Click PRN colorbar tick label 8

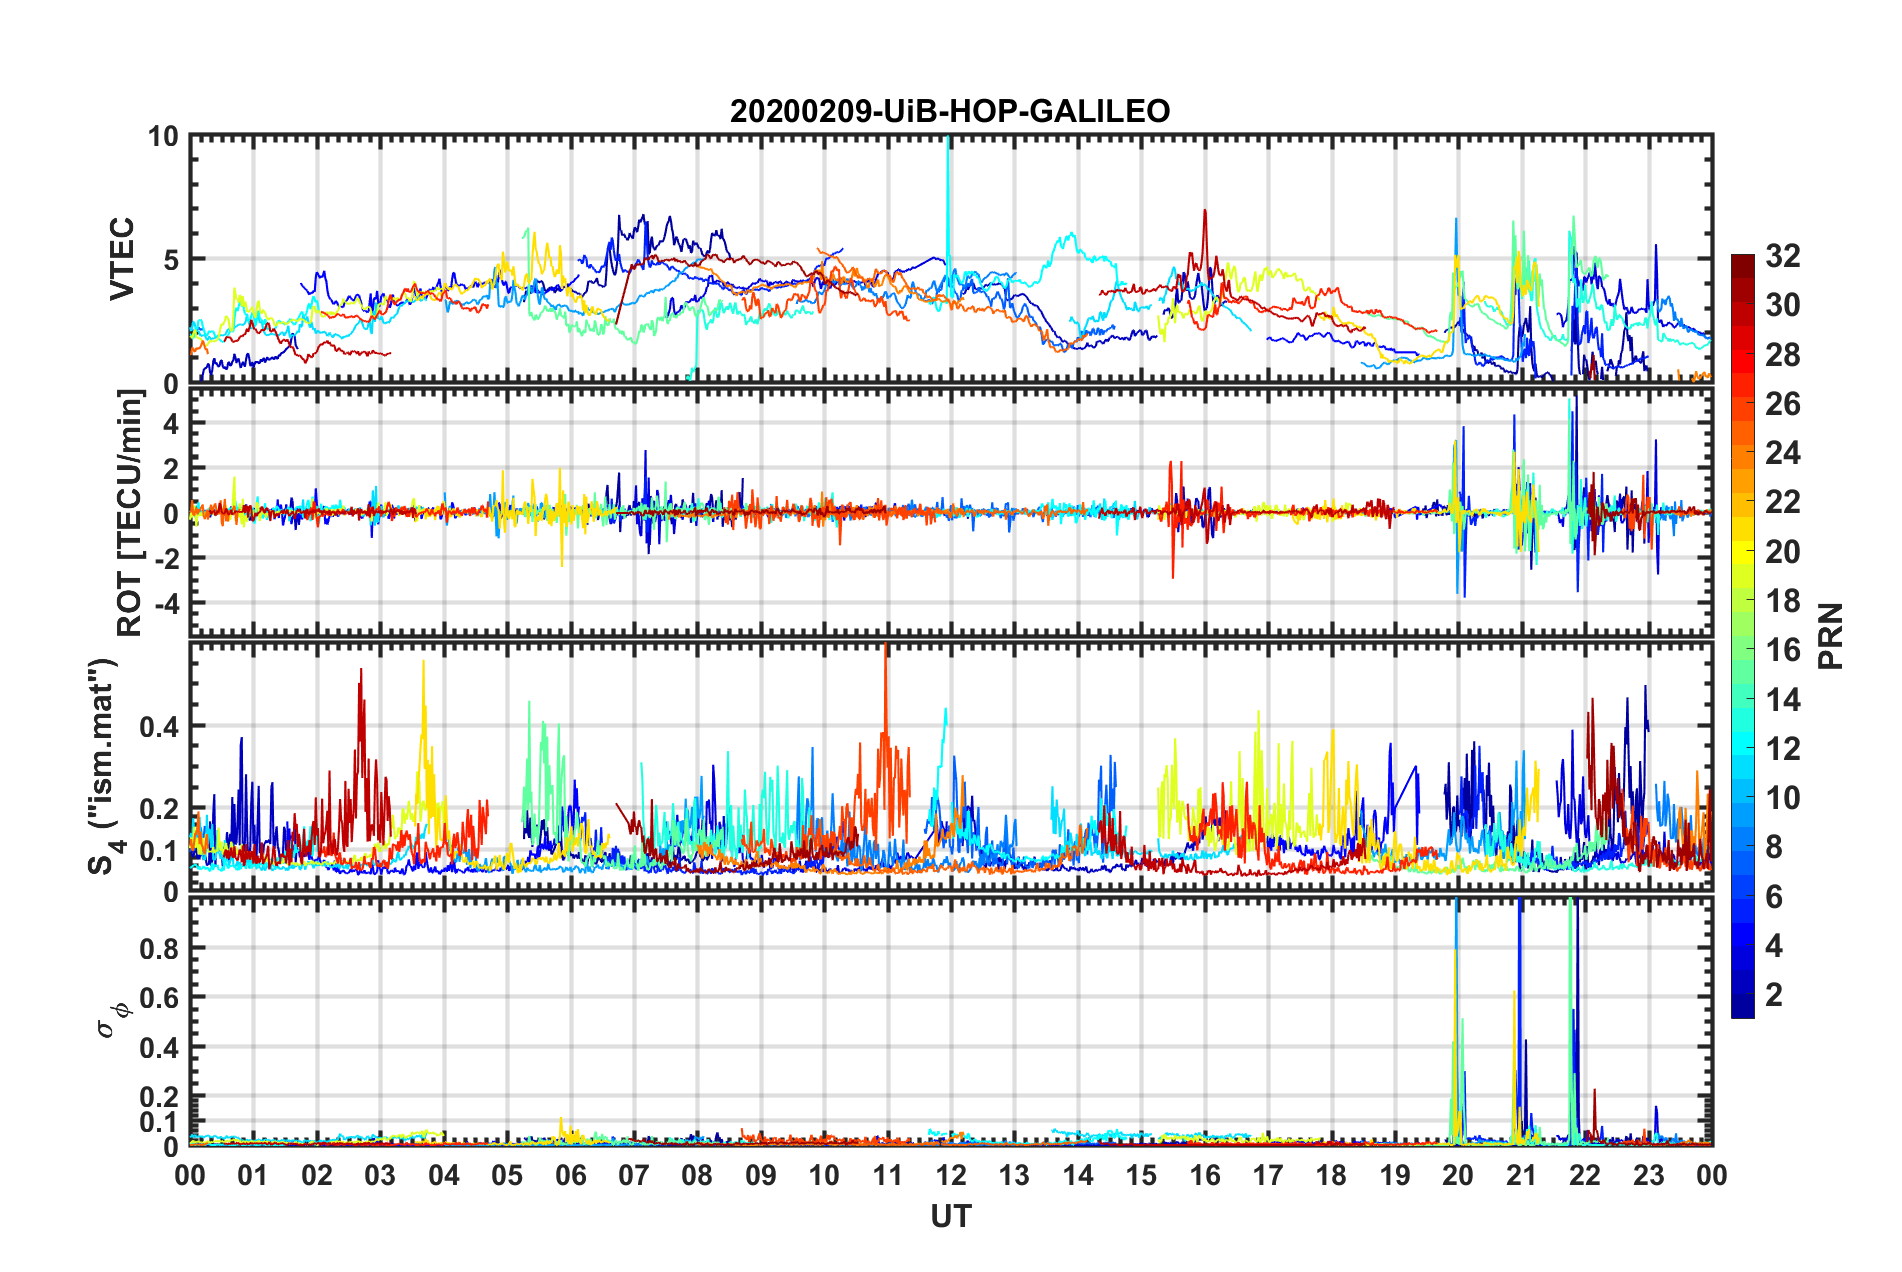(1774, 847)
